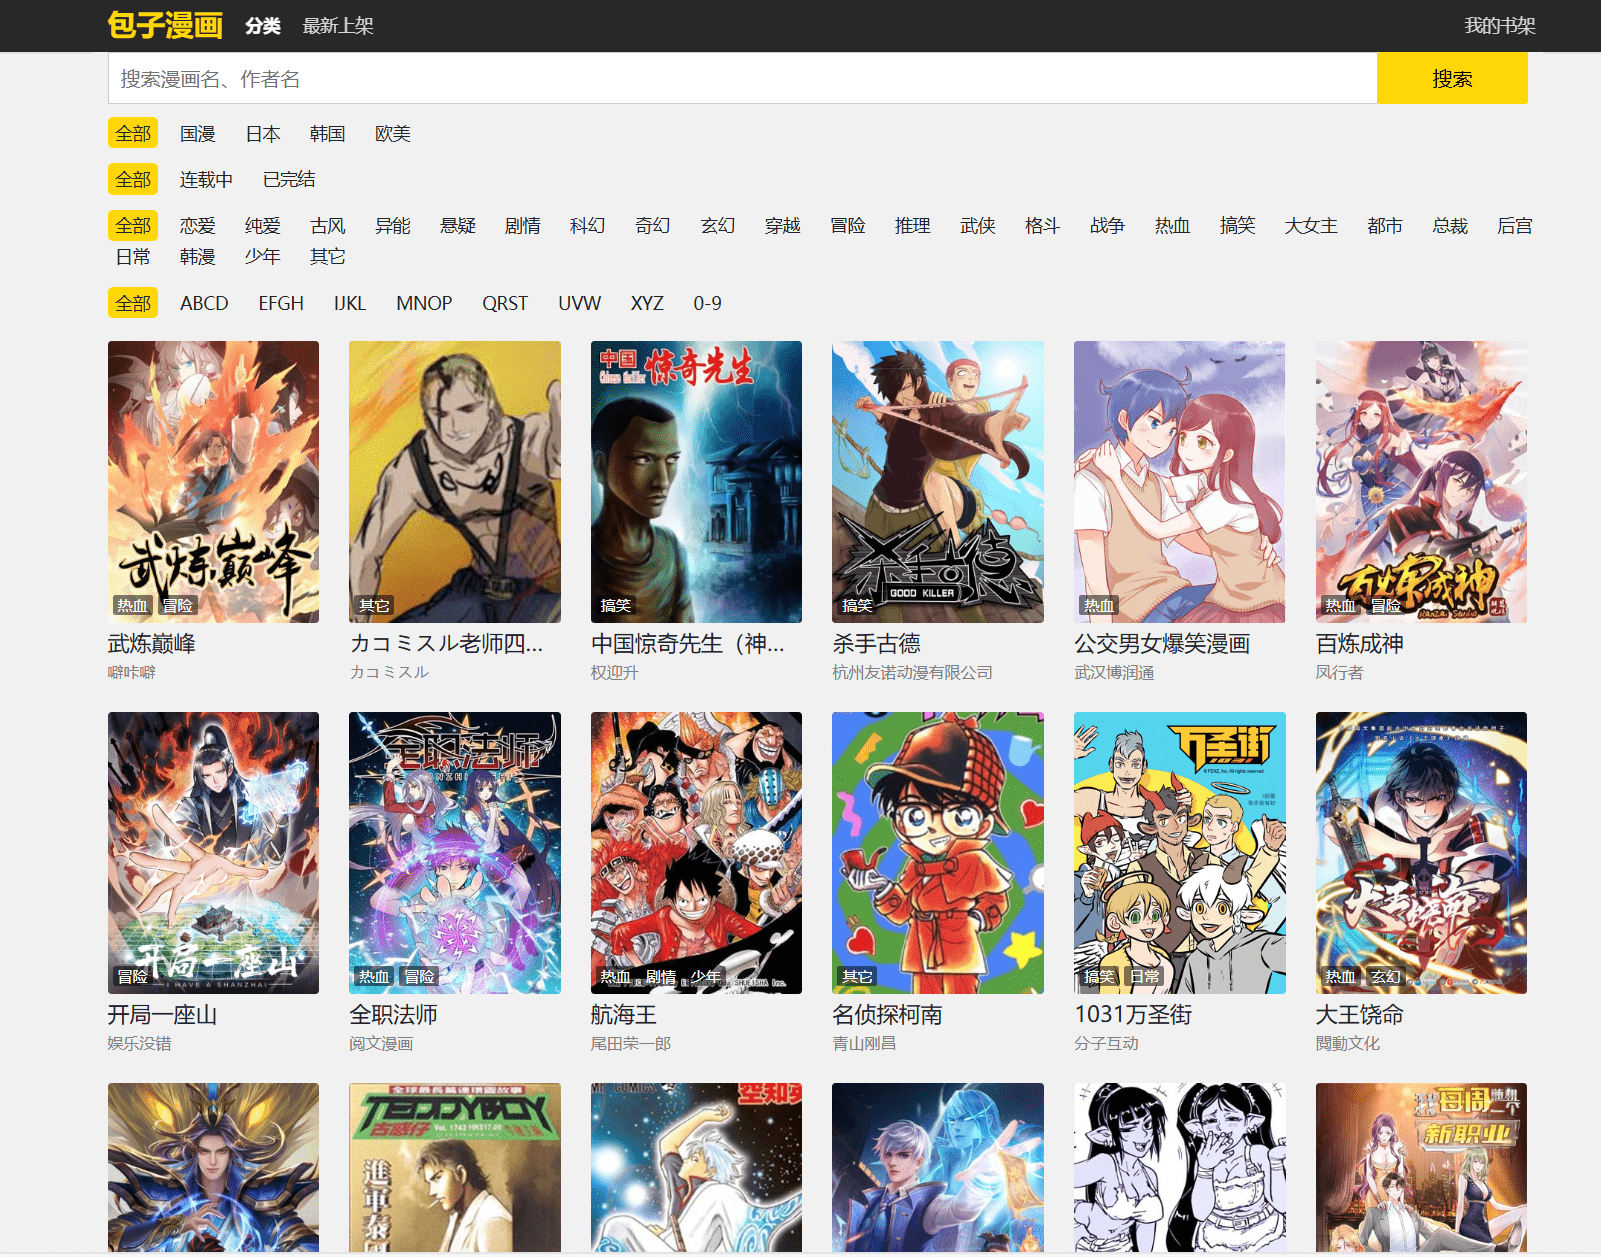Choose the 剧情 genre filter
Image resolution: width=1601 pixels, height=1257 pixels.
pos(523,226)
